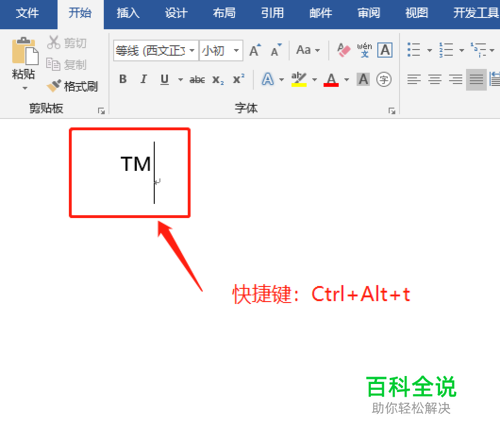Apply multilevel list icon
This screenshot has width=500, height=447.
pyautogui.click(x=478, y=50)
